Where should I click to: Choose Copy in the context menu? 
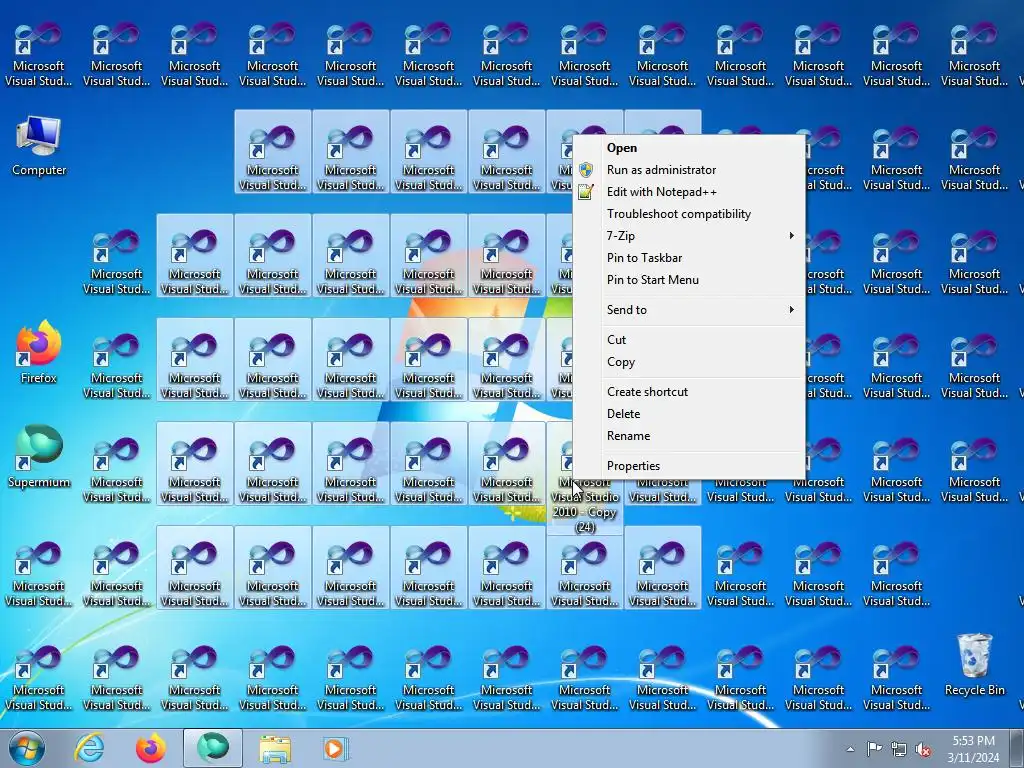pos(689,362)
